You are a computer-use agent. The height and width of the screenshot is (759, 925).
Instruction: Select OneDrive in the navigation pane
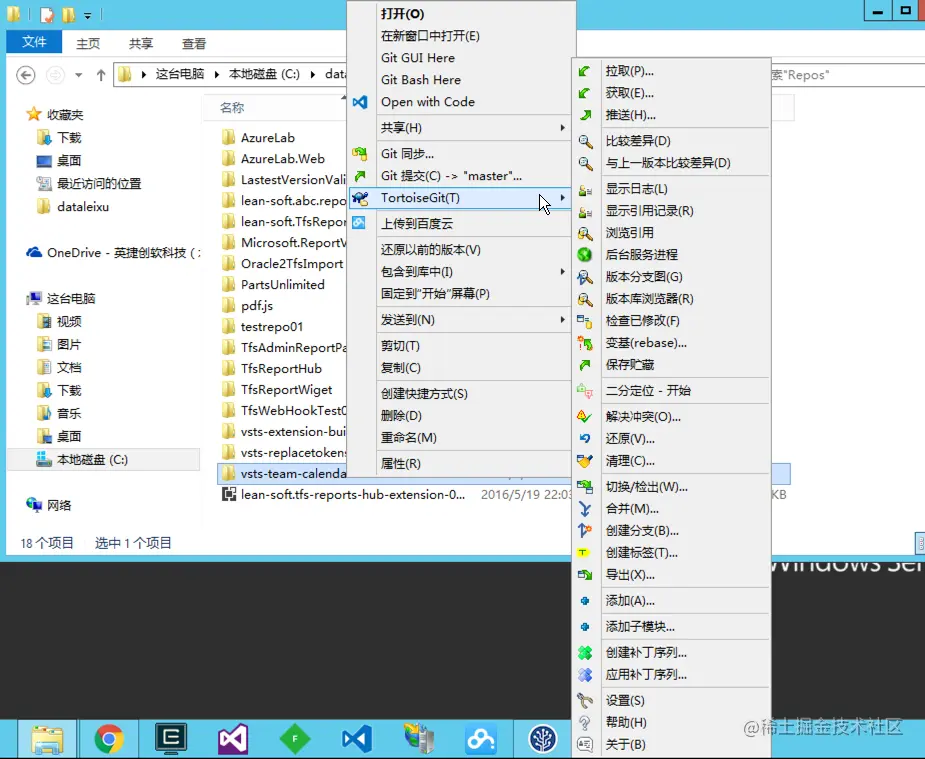click(x=113, y=253)
